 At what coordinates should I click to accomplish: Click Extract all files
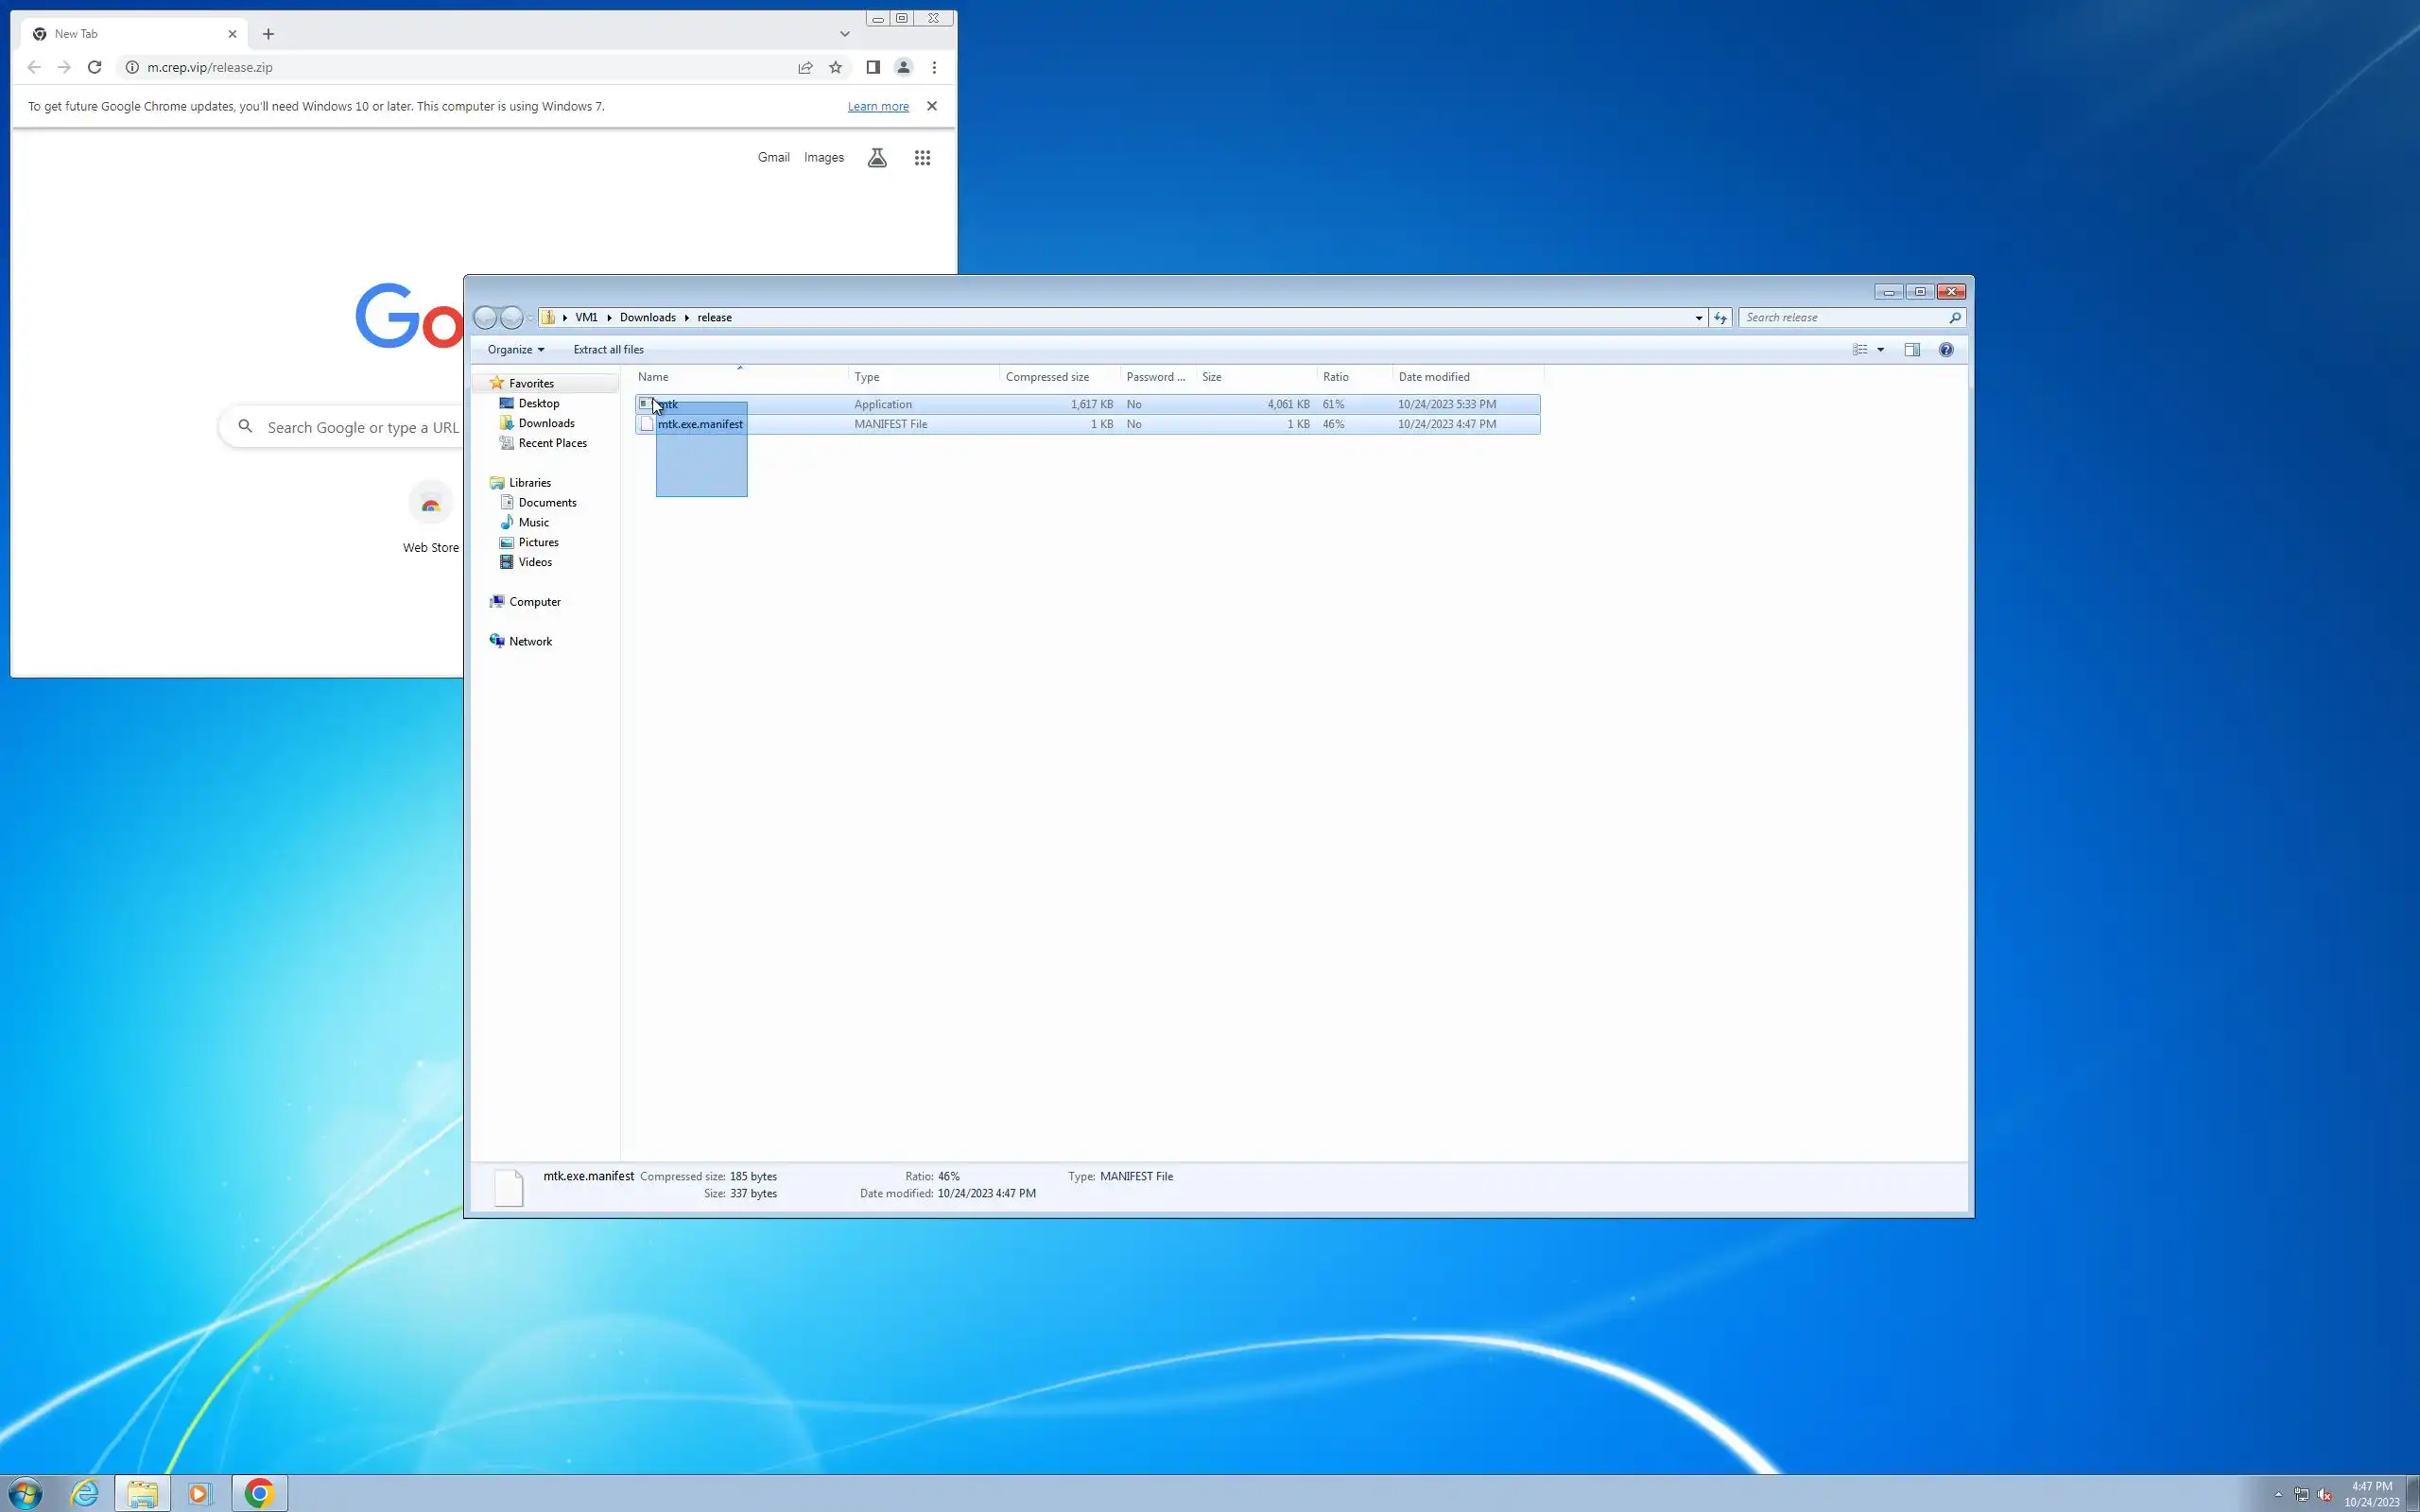tap(608, 350)
